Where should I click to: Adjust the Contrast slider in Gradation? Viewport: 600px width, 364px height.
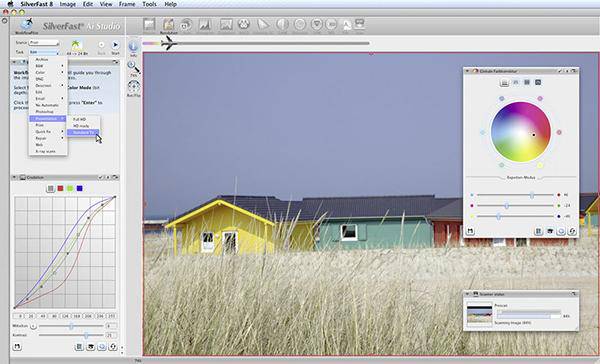click(86, 335)
